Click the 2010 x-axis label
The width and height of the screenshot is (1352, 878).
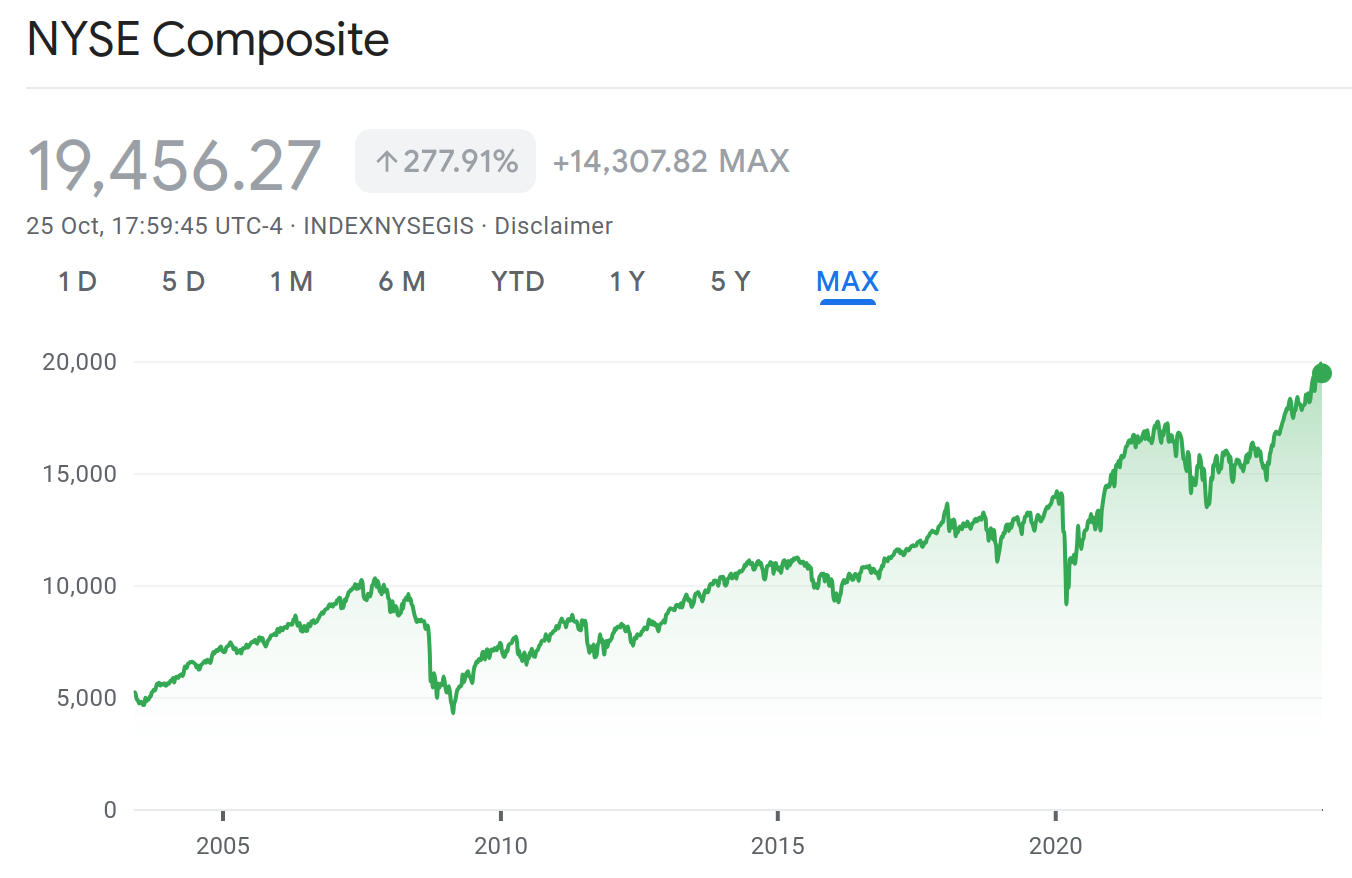501,846
